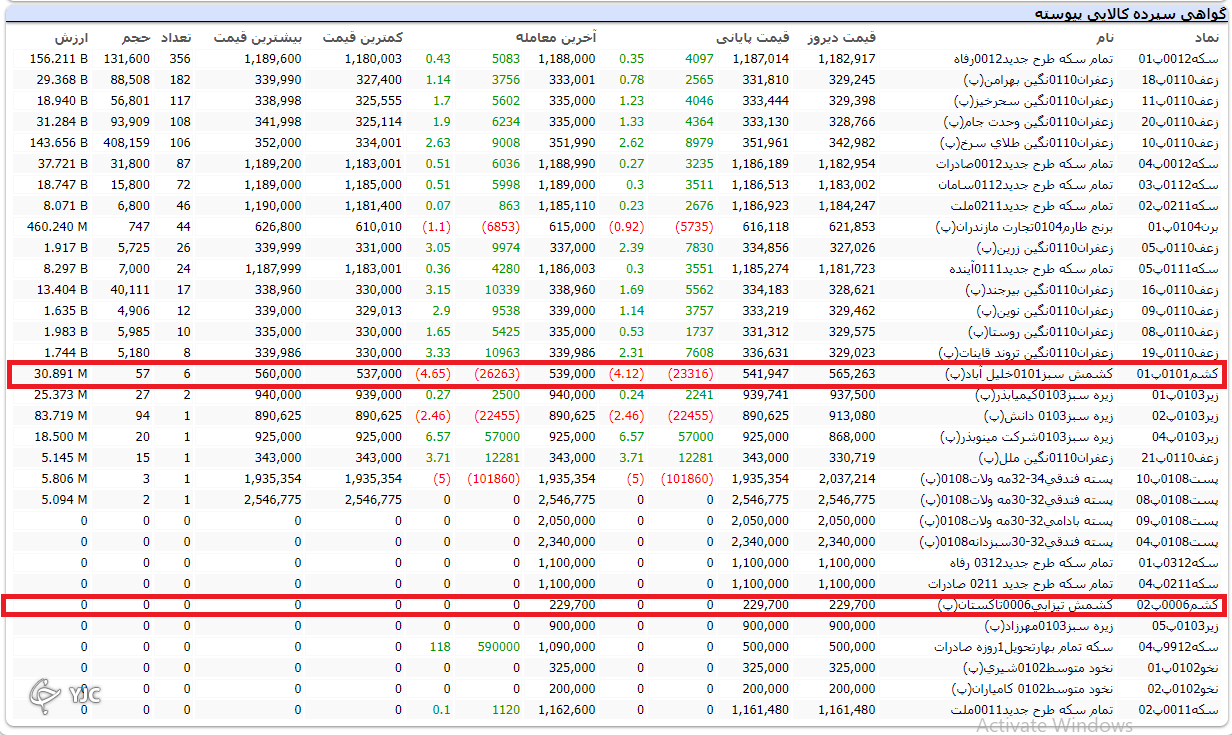
Task: Open symbol سکه0012پ01
Action: coord(1178,59)
